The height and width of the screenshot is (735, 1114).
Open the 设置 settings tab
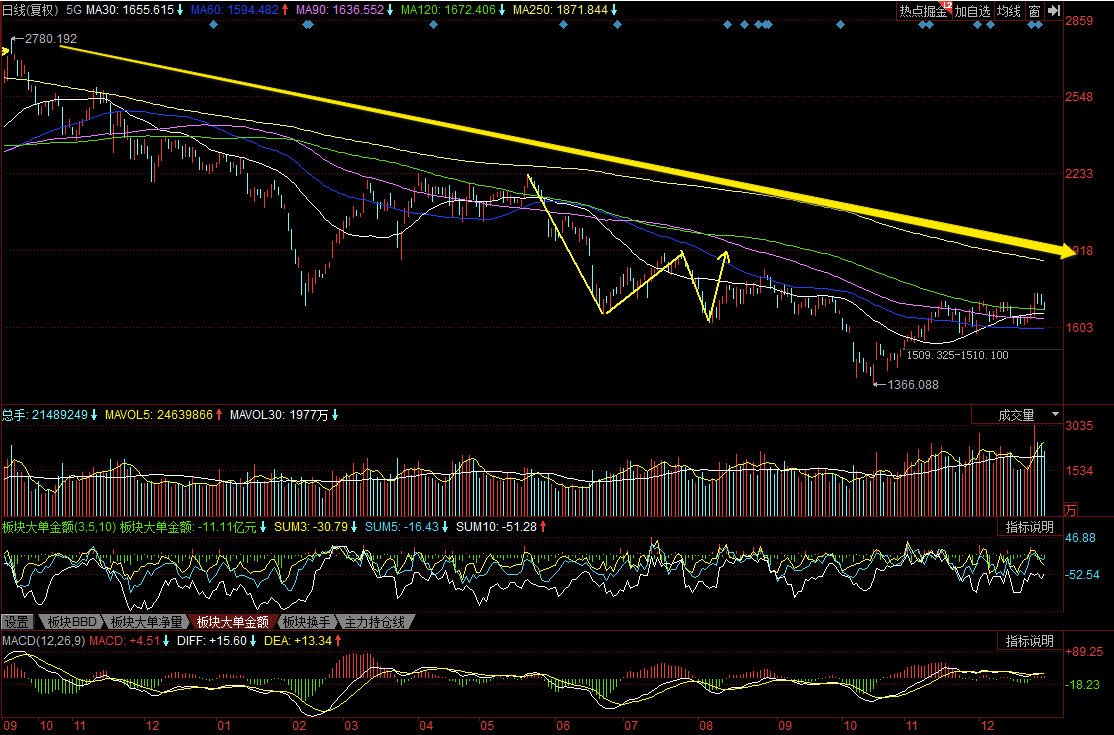[17, 622]
